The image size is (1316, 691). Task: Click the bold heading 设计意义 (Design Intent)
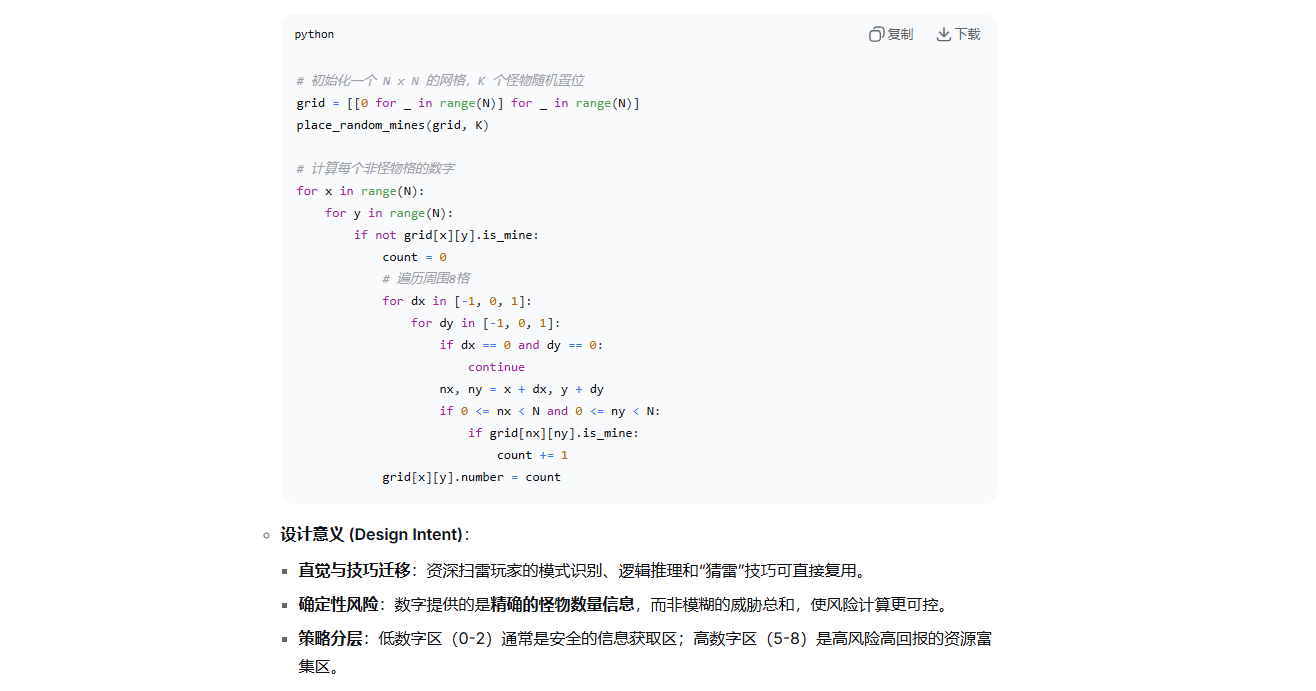point(376,534)
